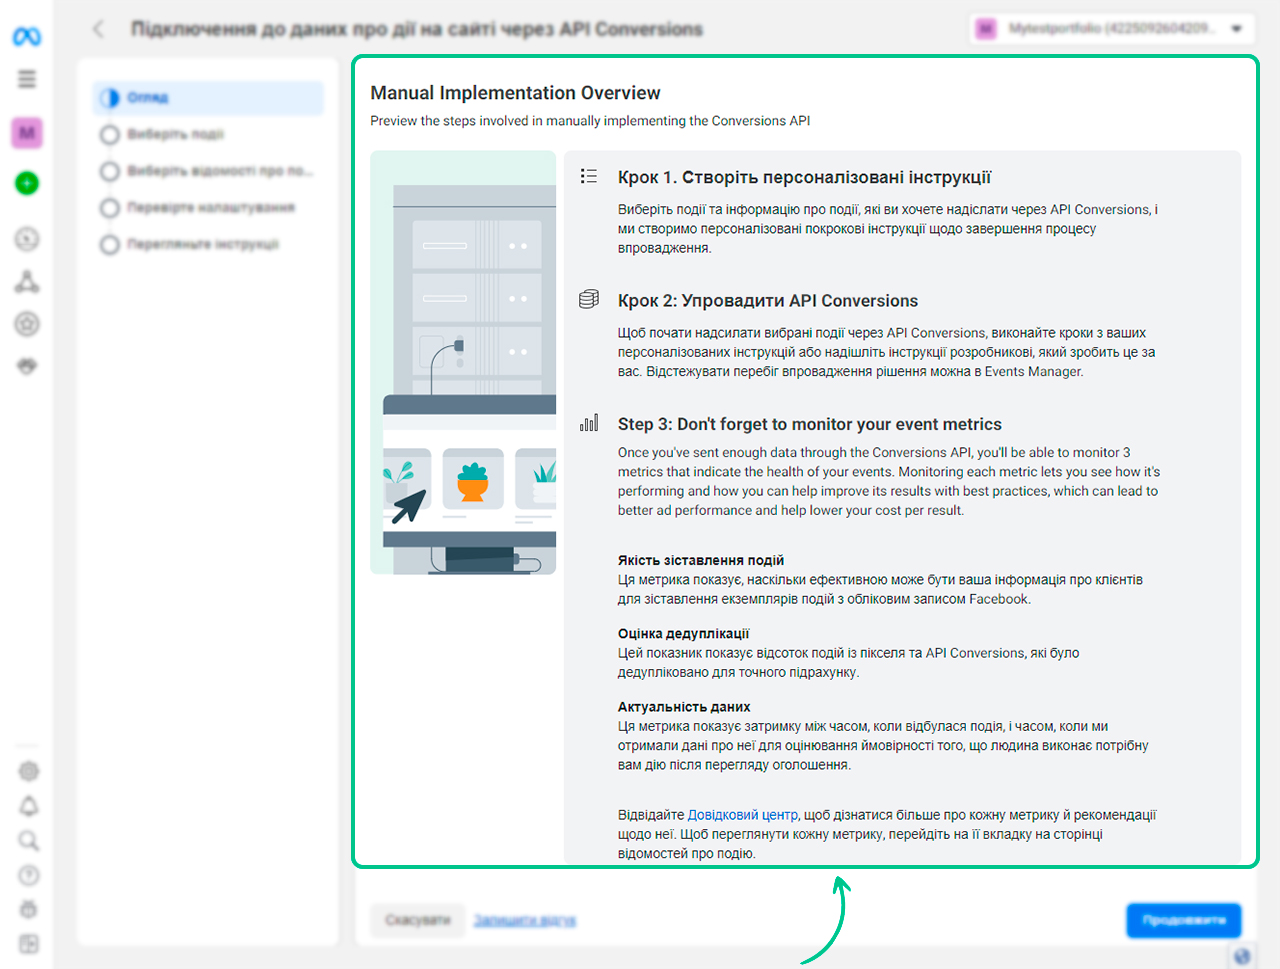Screen dimensions: 1280x969
Task: Click the blue Продовжити button
Action: coord(1184,920)
